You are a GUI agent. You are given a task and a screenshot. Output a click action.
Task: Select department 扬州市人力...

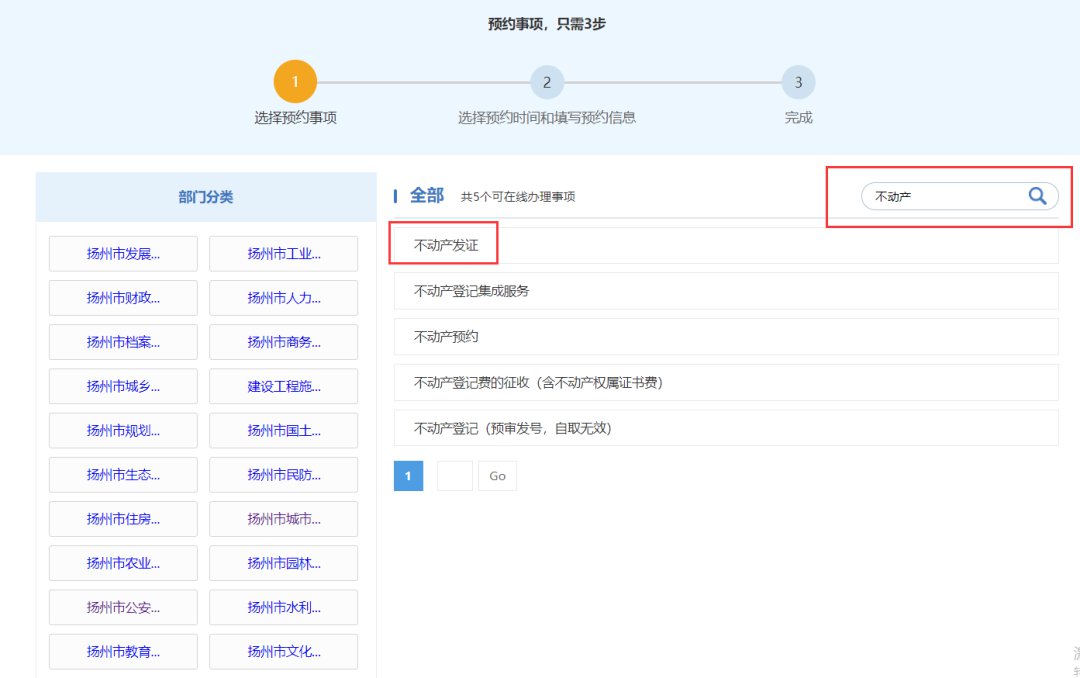[x=283, y=298]
